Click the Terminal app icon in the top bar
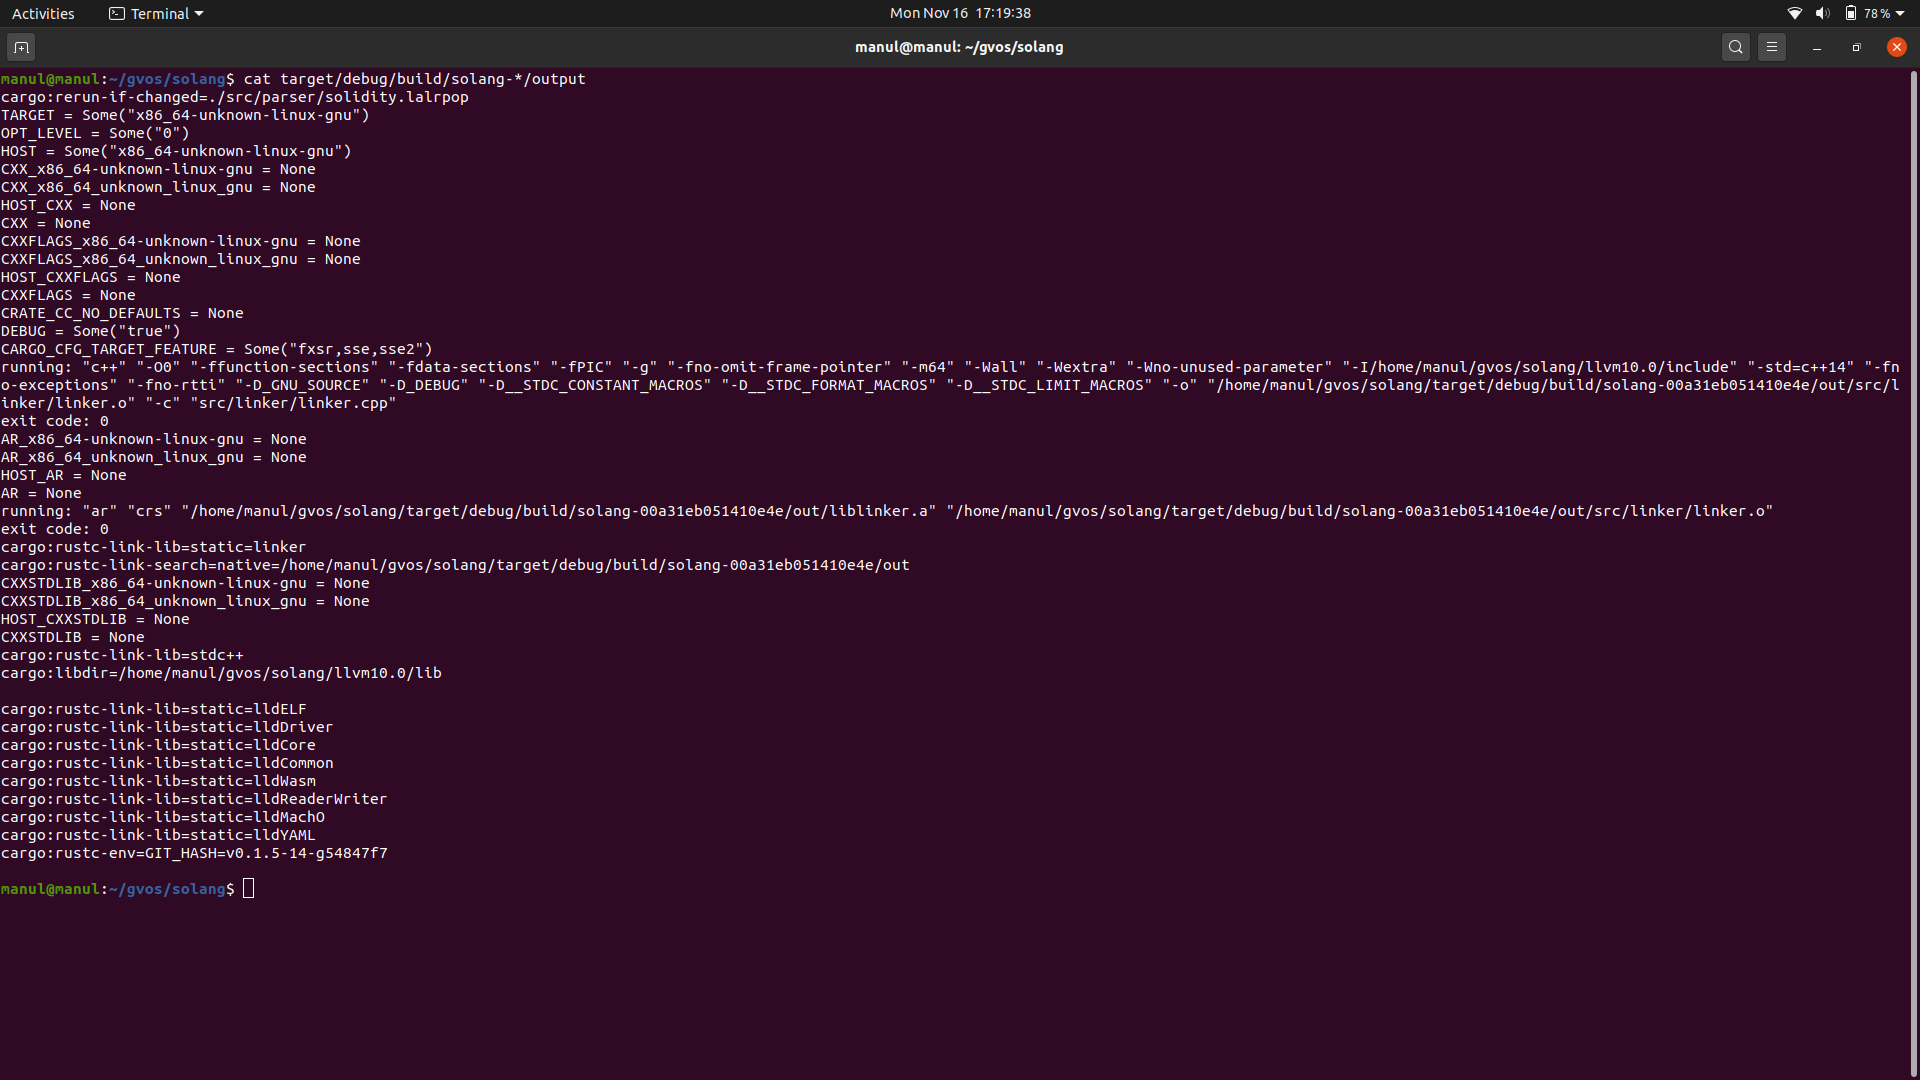The height and width of the screenshot is (1080, 1920). [x=116, y=13]
